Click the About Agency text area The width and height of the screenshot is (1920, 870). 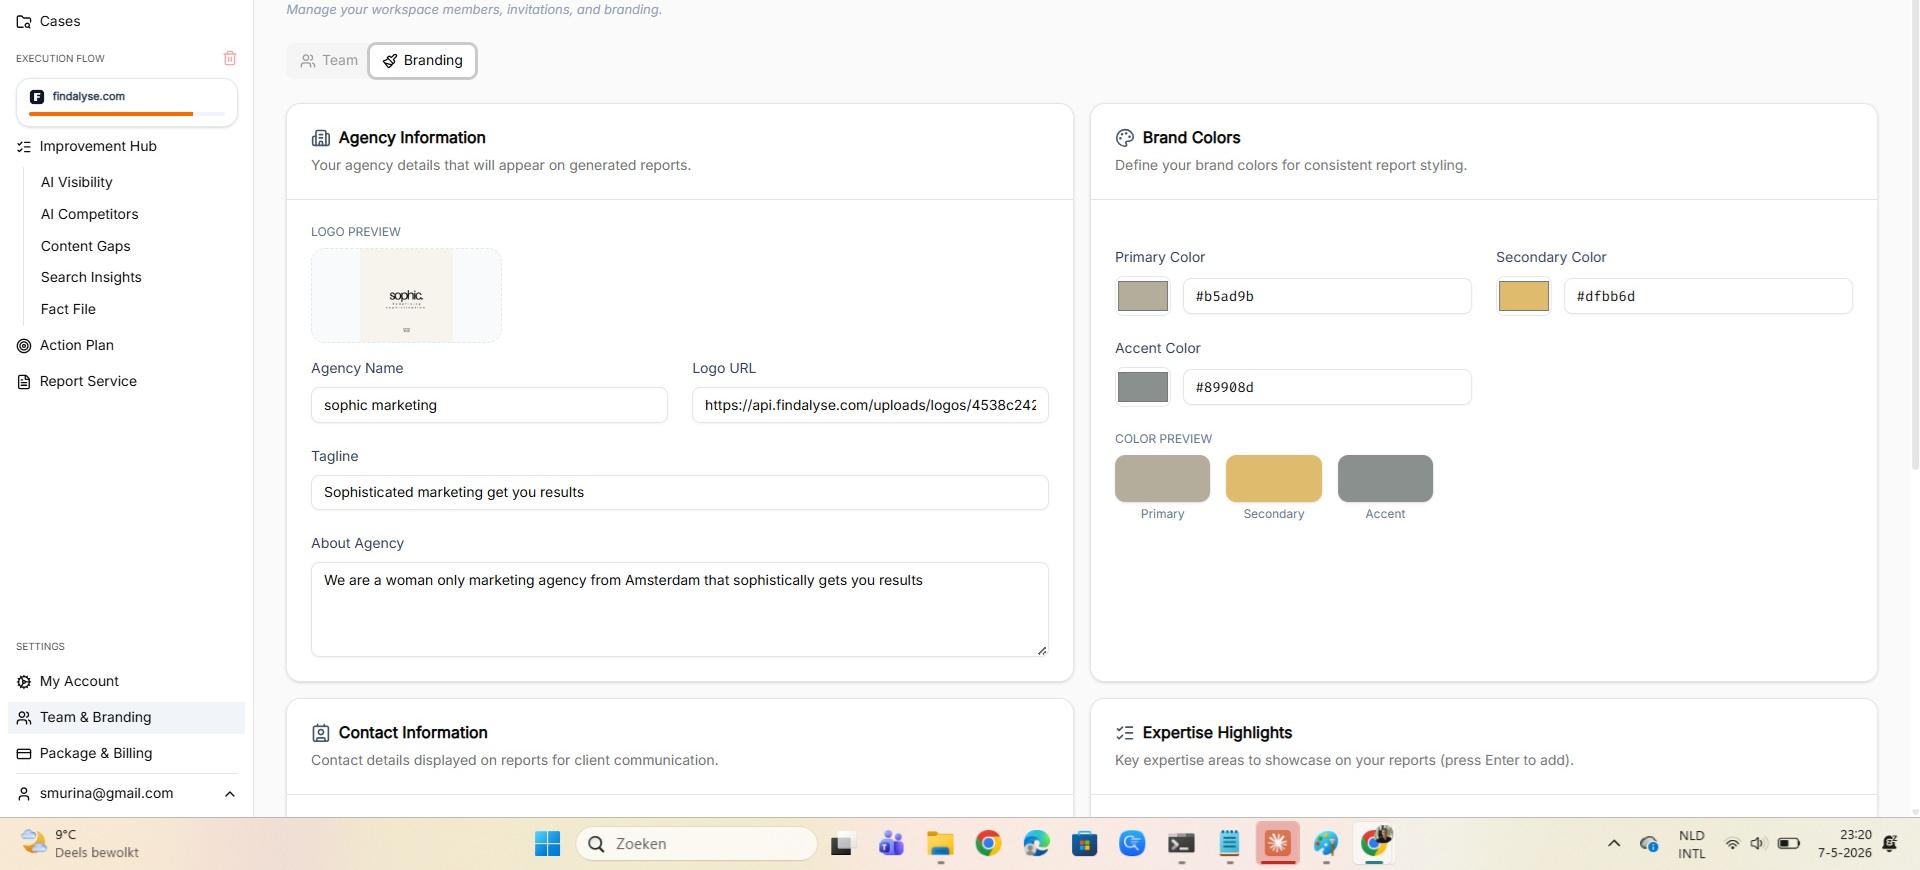[680, 609]
